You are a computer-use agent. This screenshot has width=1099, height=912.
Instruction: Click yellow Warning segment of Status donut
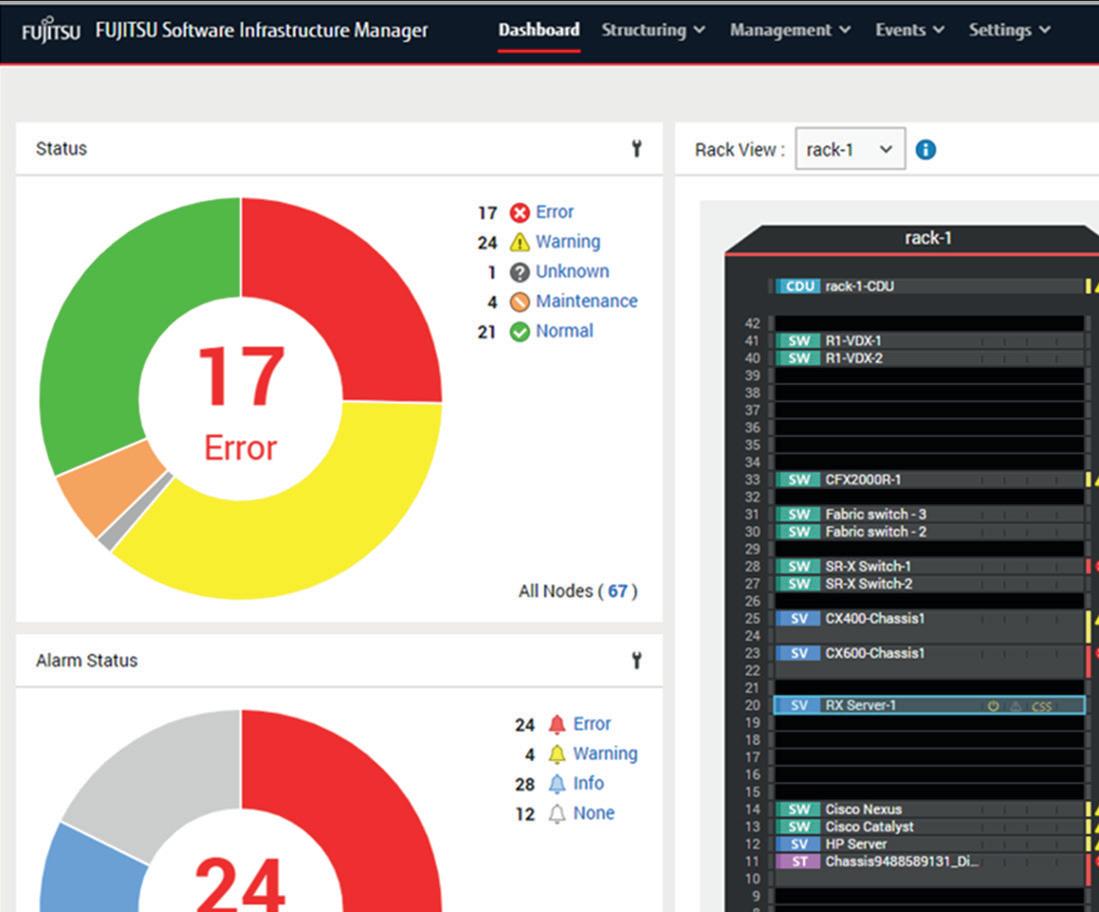(315, 526)
